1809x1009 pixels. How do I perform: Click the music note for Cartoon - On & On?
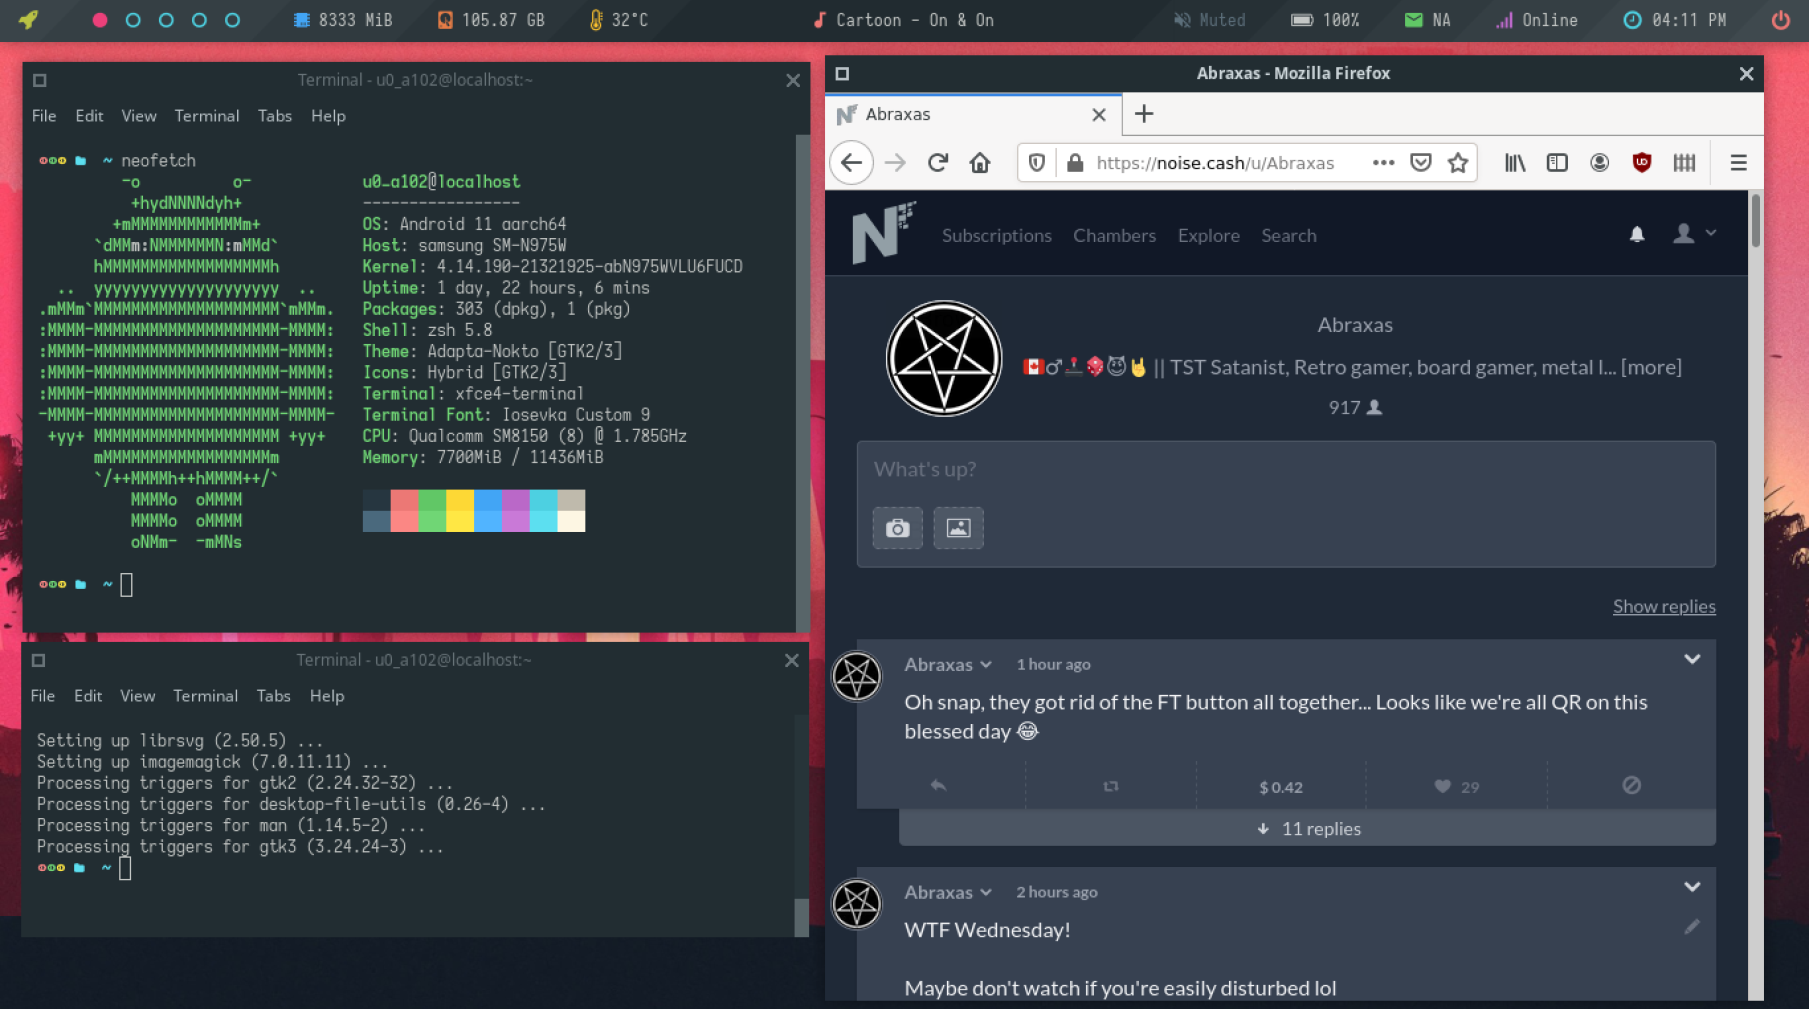[819, 20]
